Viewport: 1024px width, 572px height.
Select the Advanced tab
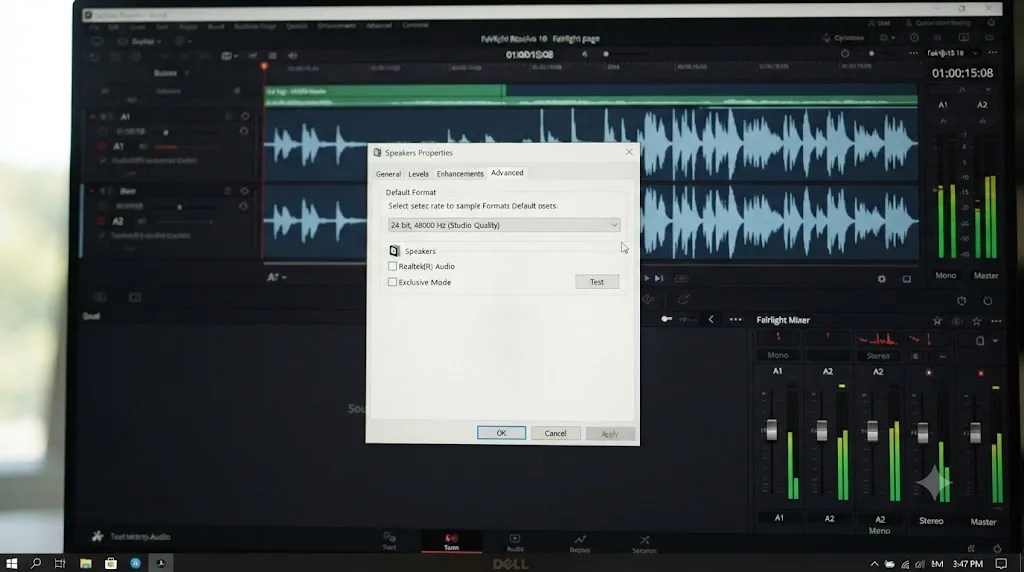pos(507,173)
